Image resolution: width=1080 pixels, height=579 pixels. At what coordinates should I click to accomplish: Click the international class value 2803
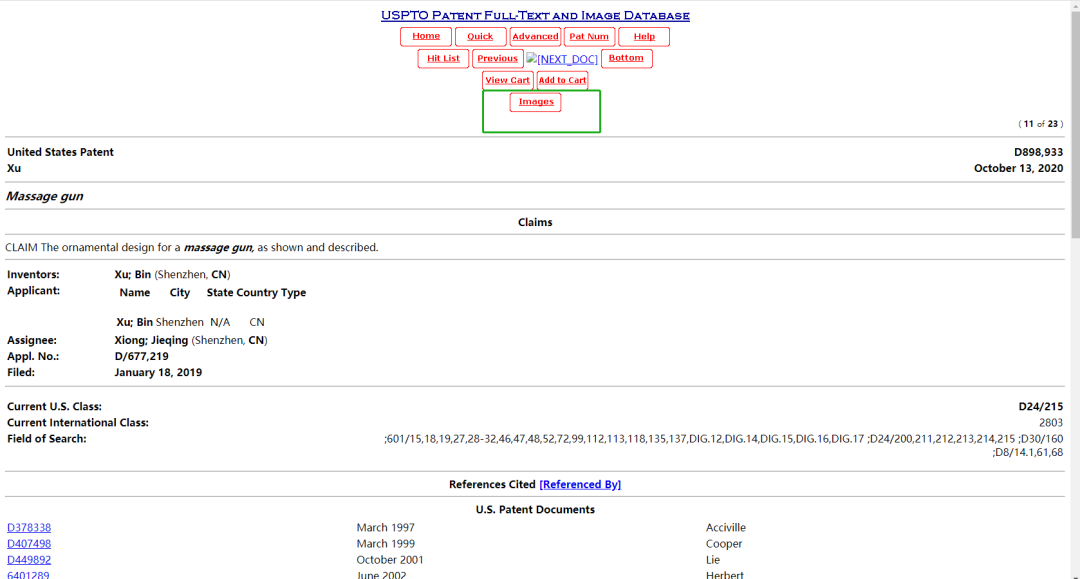tap(1050, 423)
